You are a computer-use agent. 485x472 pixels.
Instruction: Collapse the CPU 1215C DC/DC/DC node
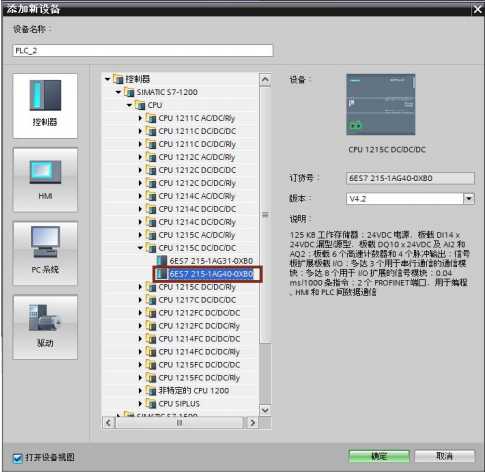140,248
